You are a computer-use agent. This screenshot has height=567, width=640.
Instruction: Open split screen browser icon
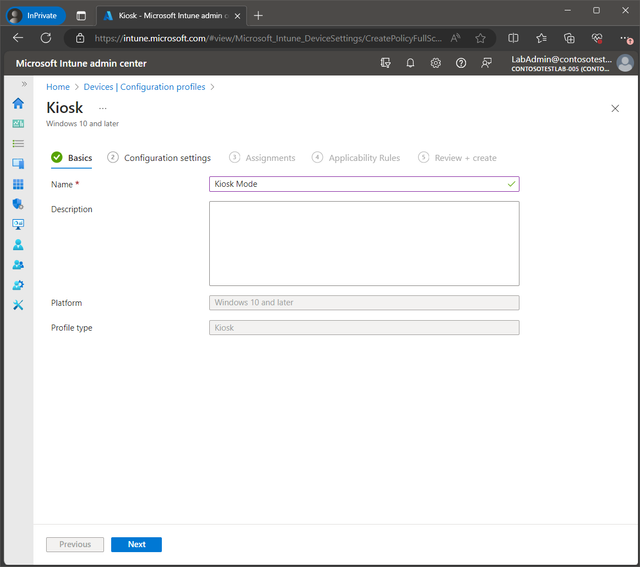tap(513, 38)
